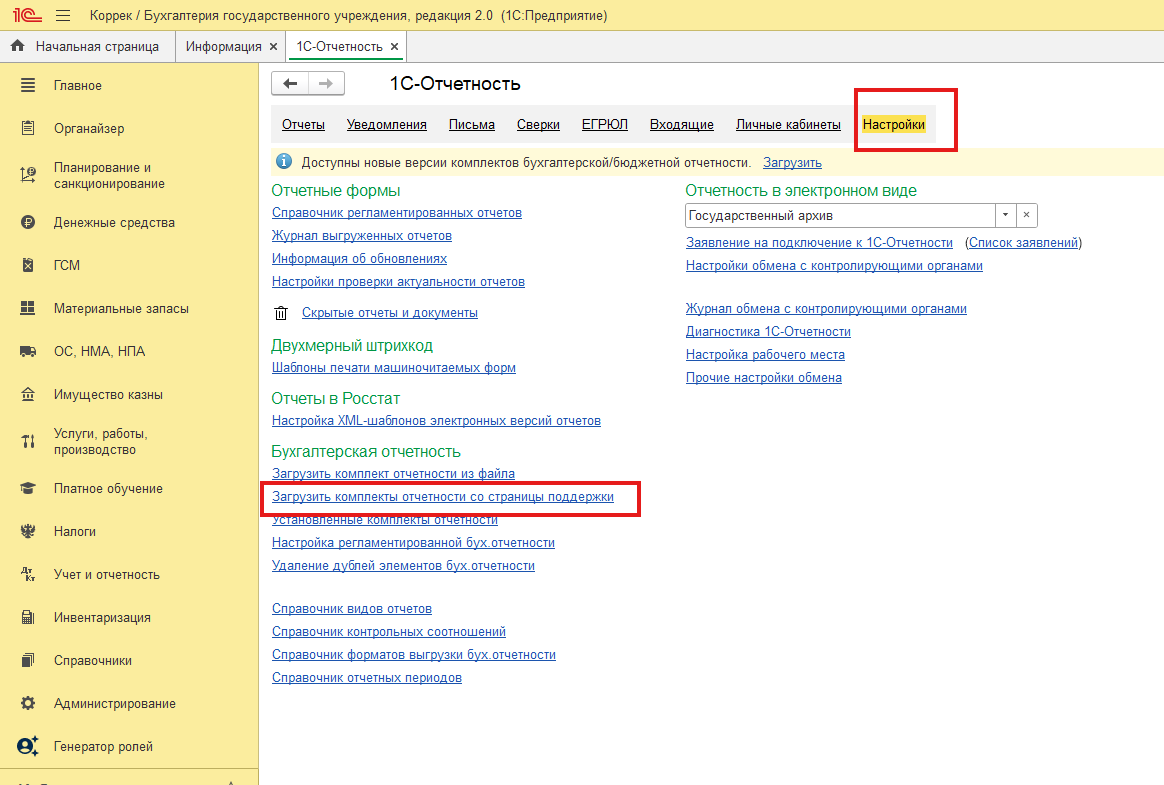Open Шаблоны печати машиночитаемых форм
Viewport: 1164px width, 785px height.
pyautogui.click(x=393, y=367)
